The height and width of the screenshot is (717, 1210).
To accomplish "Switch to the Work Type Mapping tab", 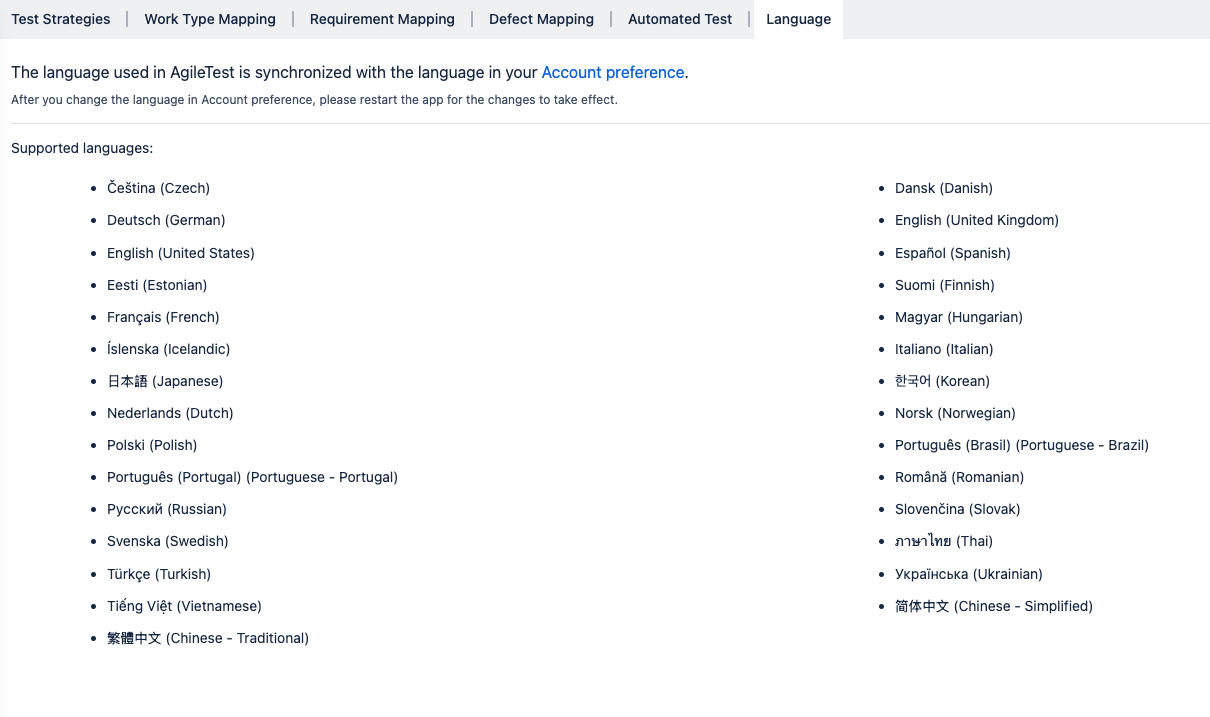I will (210, 19).
